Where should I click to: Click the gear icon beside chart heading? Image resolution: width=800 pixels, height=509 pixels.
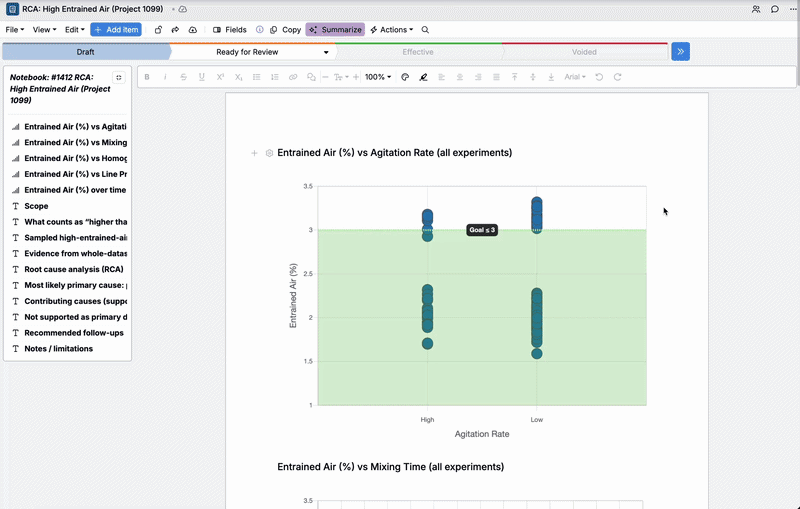[x=269, y=153]
